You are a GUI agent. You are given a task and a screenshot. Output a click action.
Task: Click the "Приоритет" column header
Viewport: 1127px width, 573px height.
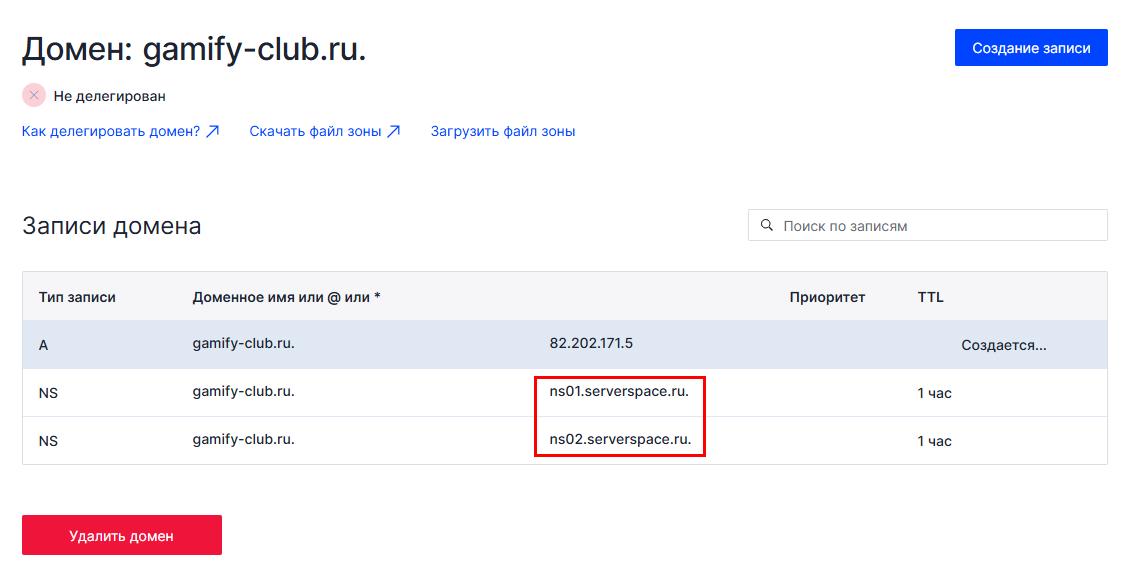pyautogui.click(x=827, y=297)
